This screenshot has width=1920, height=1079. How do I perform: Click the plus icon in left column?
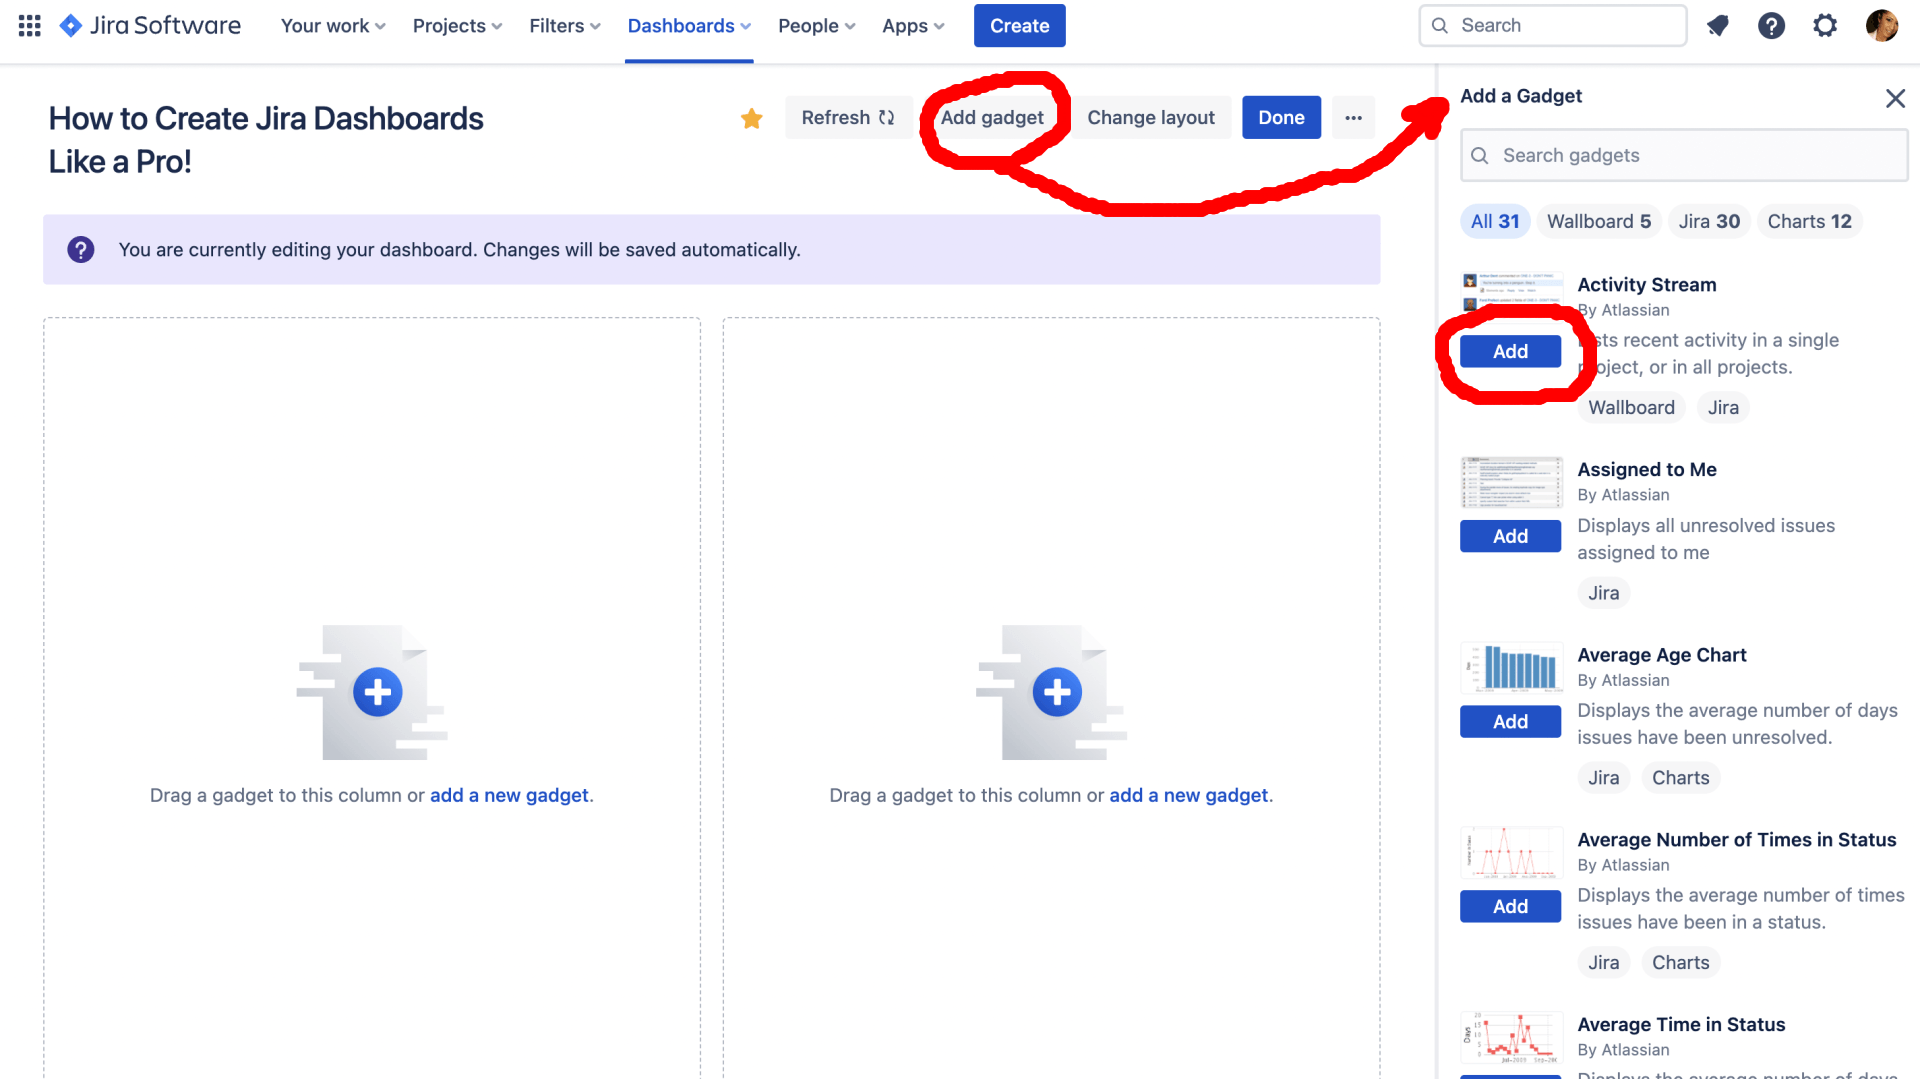[x=378, y=692]
